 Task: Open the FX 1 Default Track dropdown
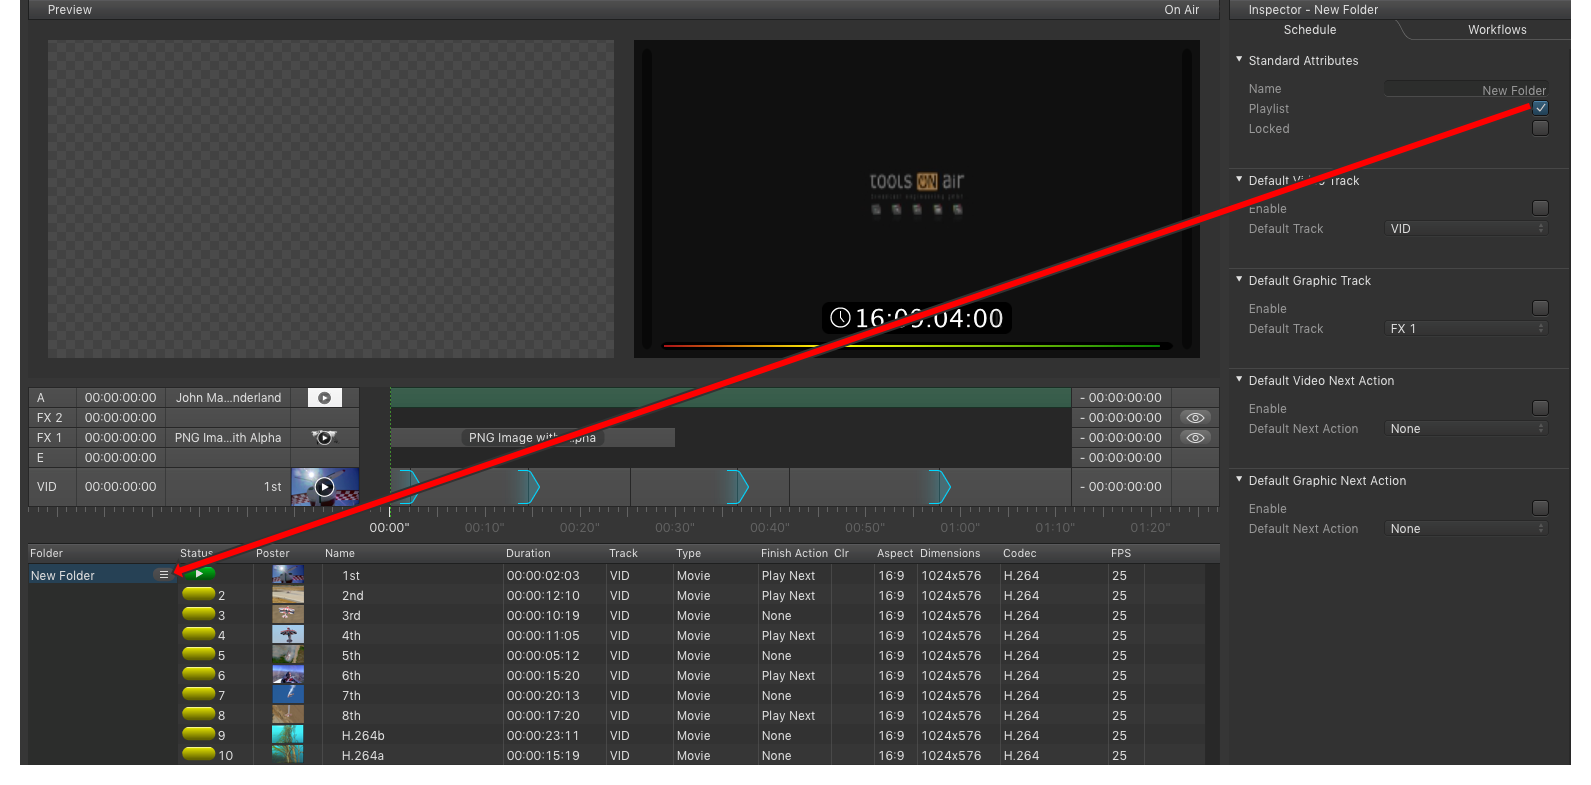click(x=1466, y=329)
